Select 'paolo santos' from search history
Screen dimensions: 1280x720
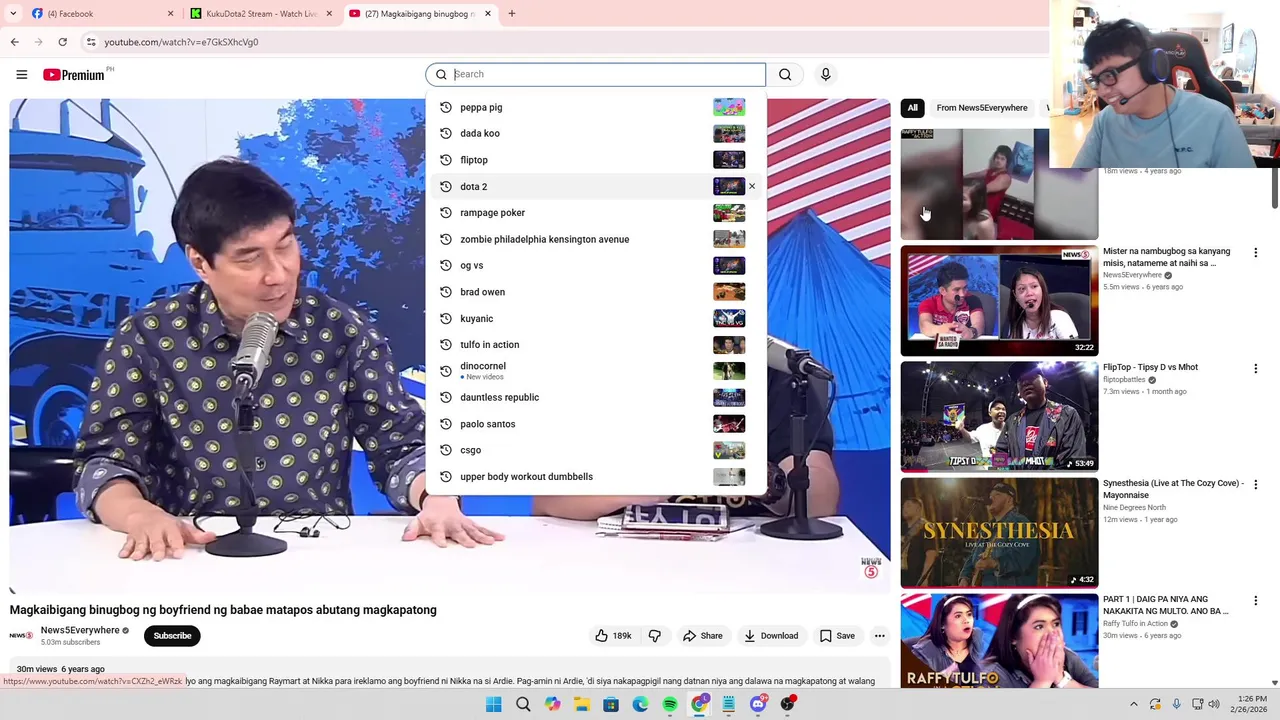[596, 424]
